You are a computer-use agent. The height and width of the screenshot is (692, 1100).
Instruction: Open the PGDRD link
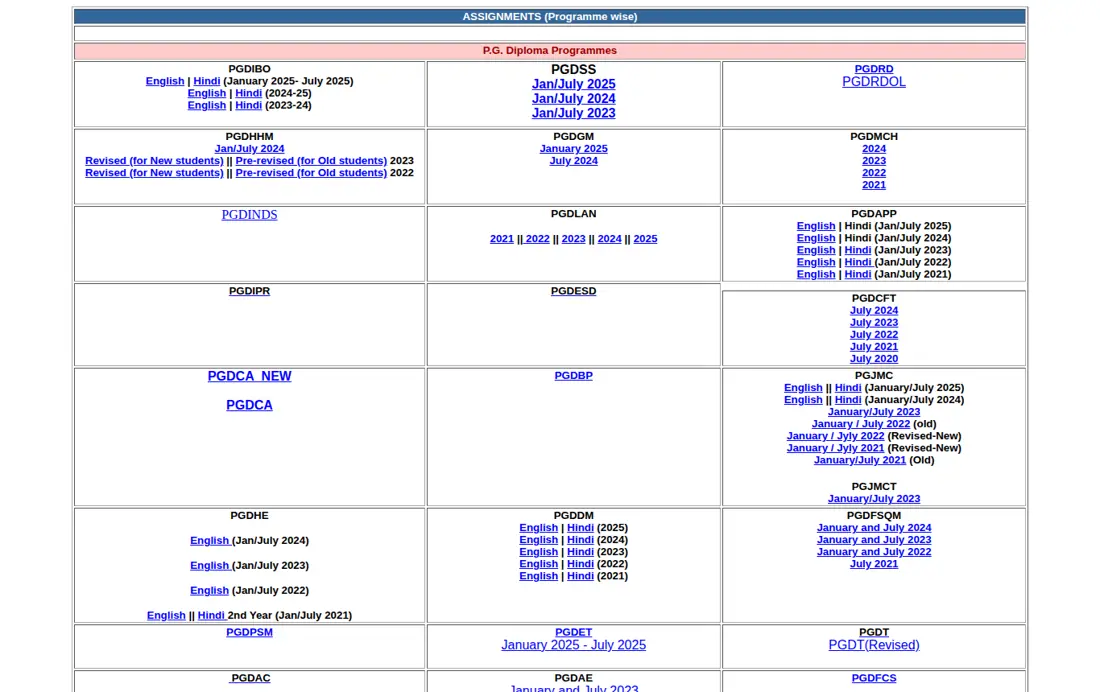tap(873, 69)
